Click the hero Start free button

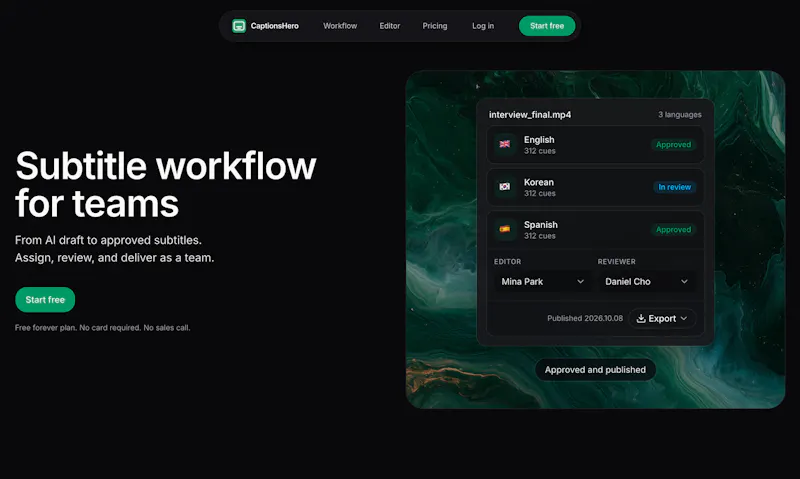pyautogui.click(x=45, y=300)
